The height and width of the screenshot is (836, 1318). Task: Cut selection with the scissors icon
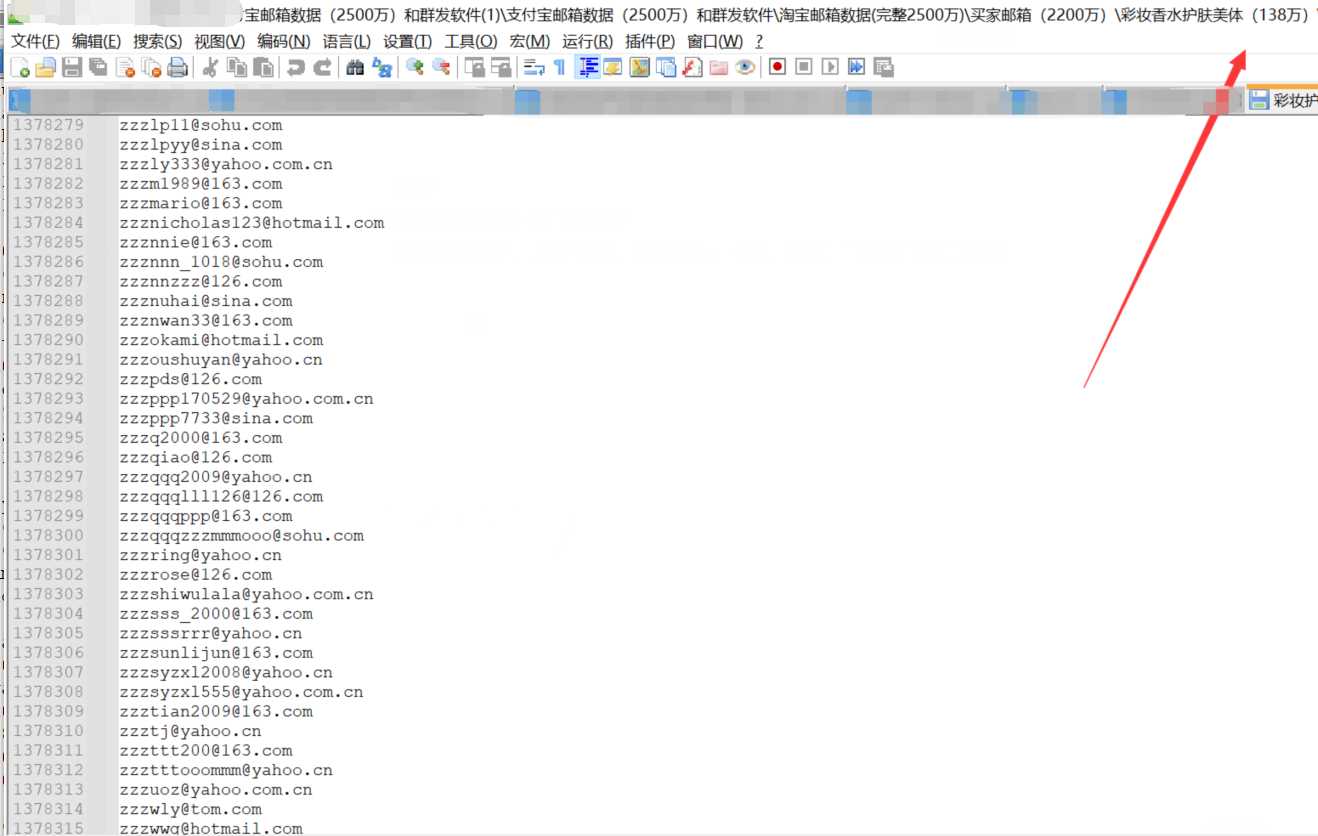210,67
